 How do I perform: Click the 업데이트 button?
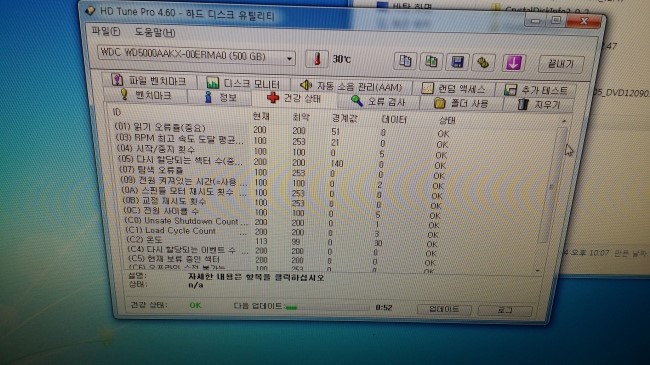[x=444, y=309]
